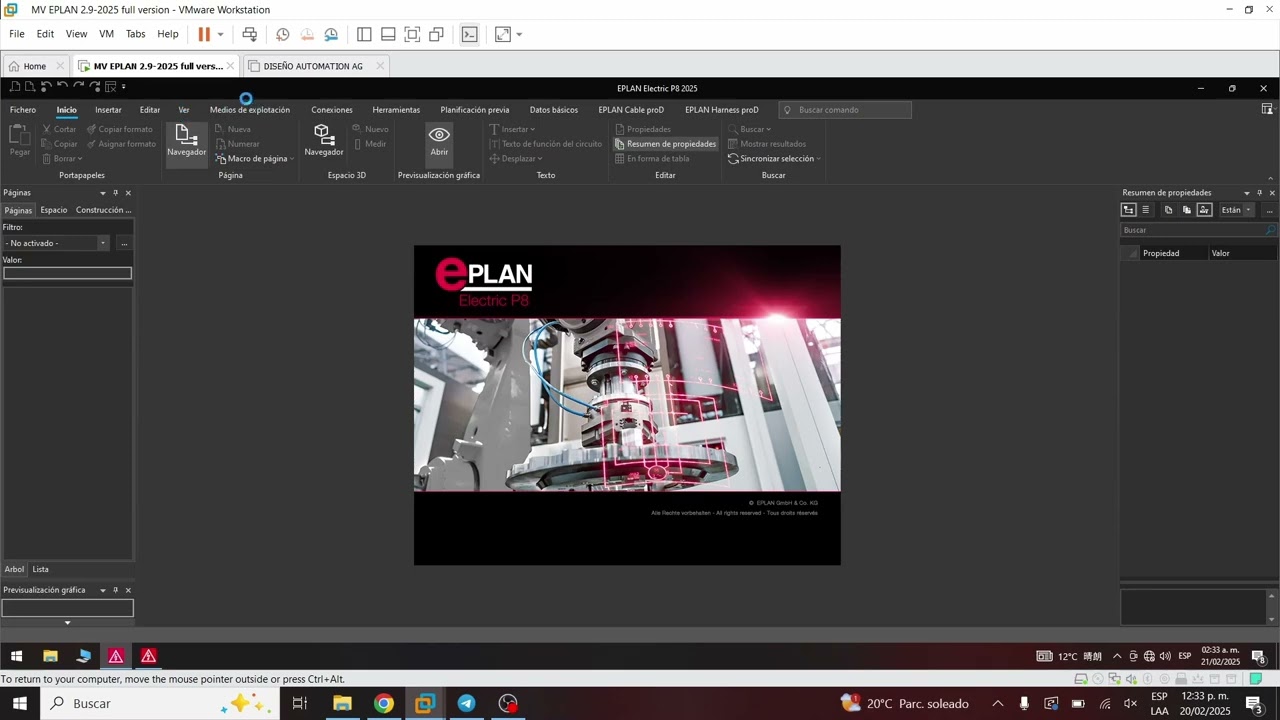
Task: Open Google Chrome from the host taskbar
Action: [x=384, y=704]
